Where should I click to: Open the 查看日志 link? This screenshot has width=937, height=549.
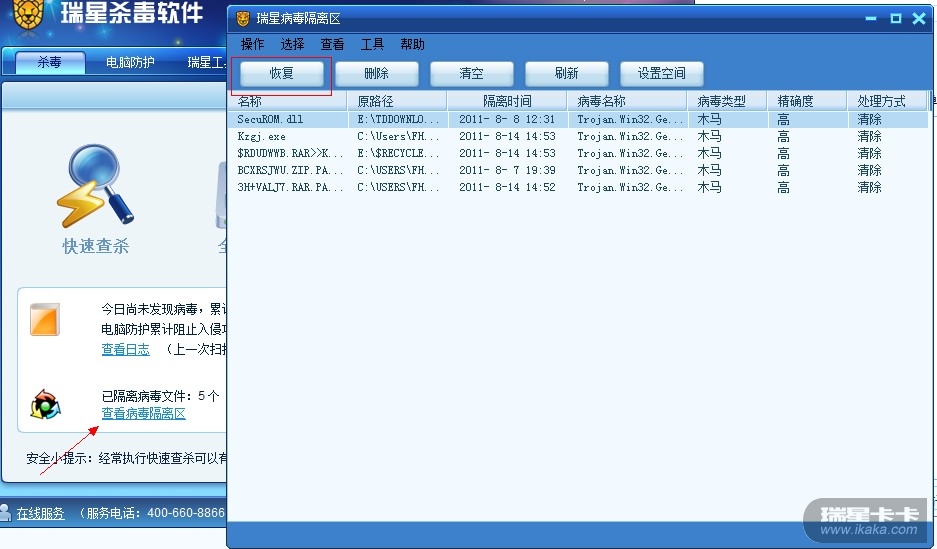click(x=125, y=349)
